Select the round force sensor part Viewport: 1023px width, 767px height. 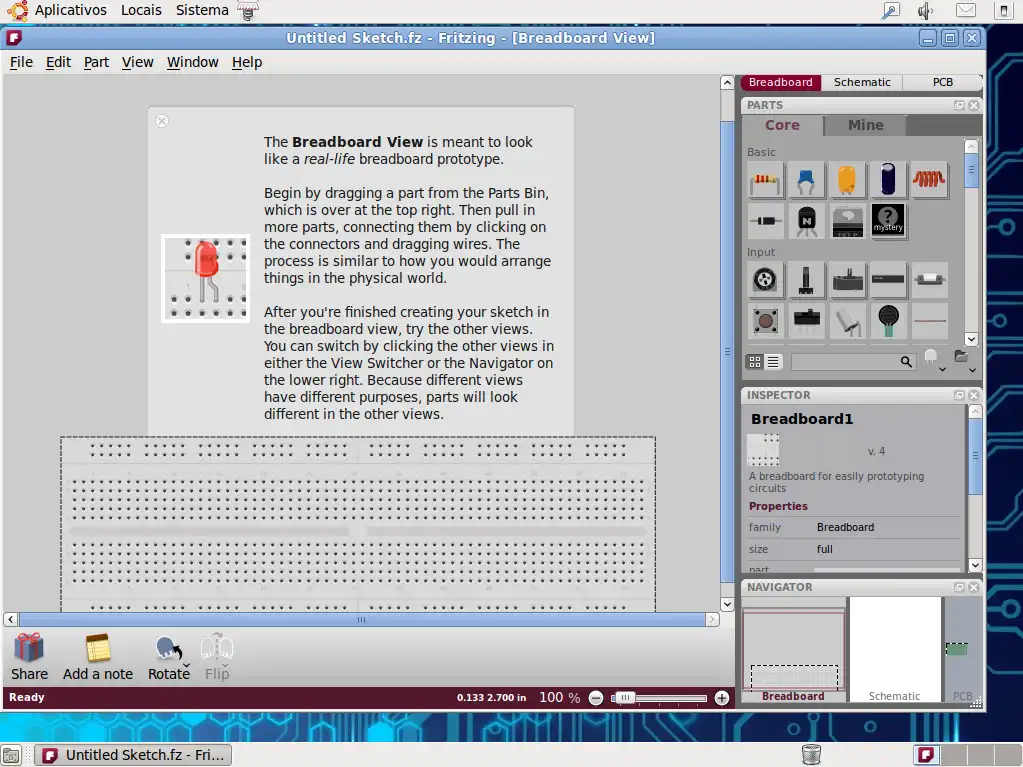coord(888,320)
